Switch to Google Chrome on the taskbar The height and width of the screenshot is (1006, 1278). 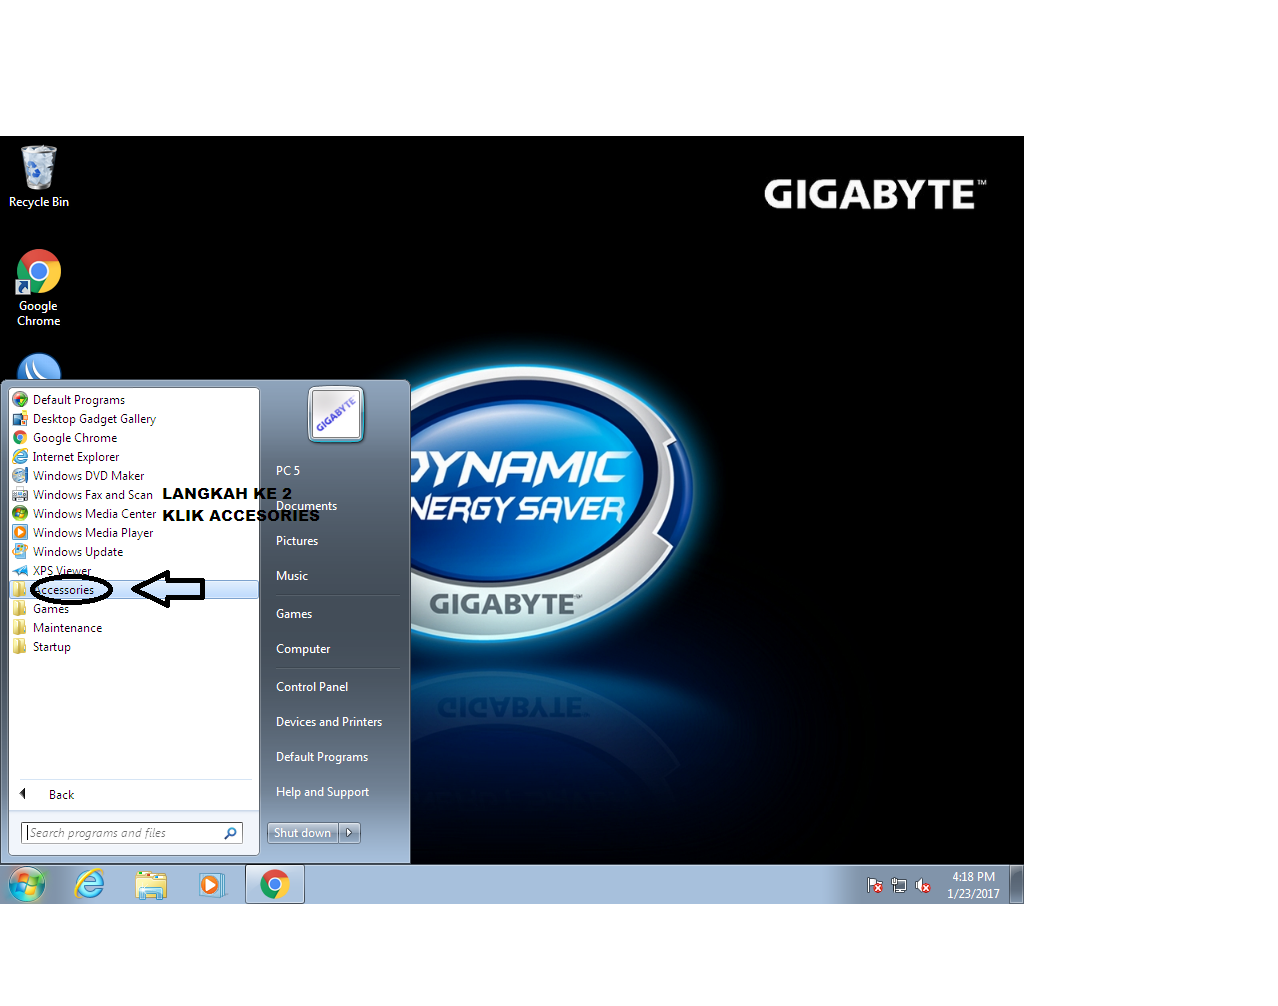point(275,885)
